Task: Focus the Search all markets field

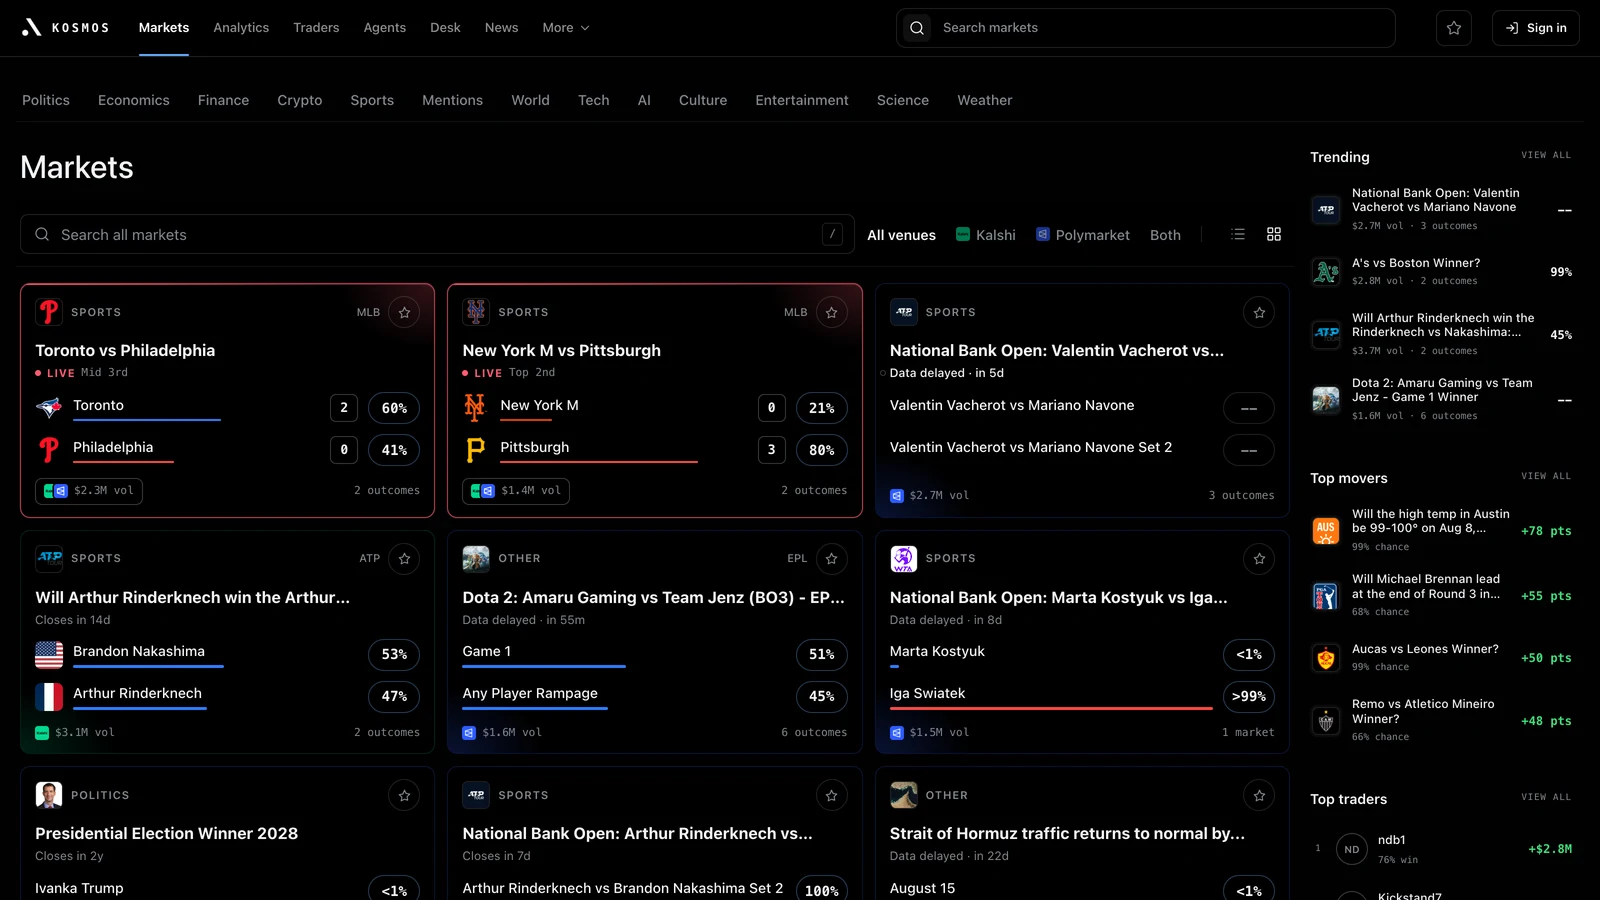Action: [x=437, y=234]
